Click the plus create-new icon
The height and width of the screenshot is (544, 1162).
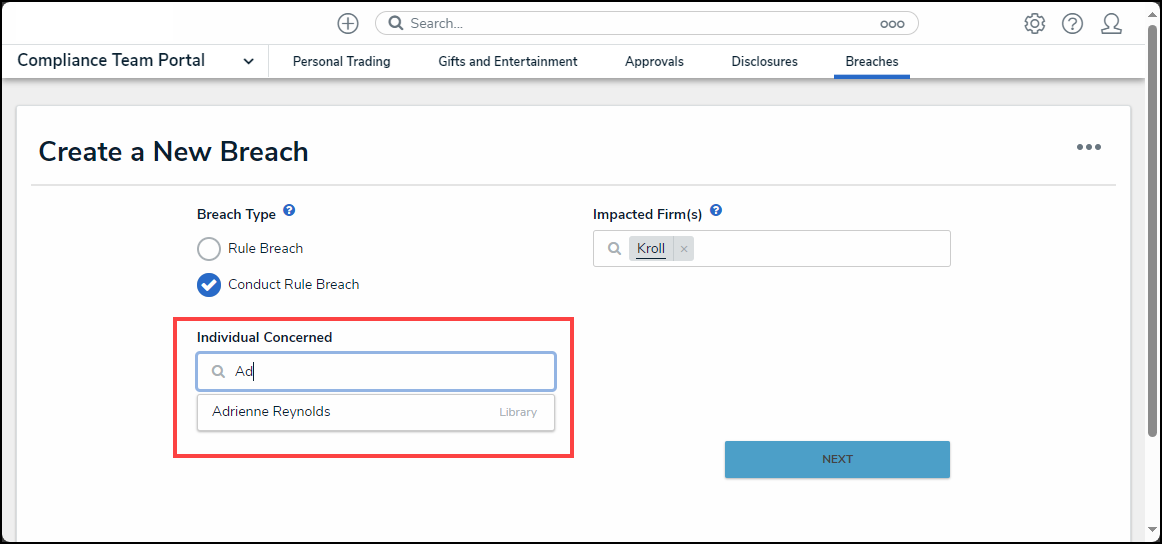348,23
